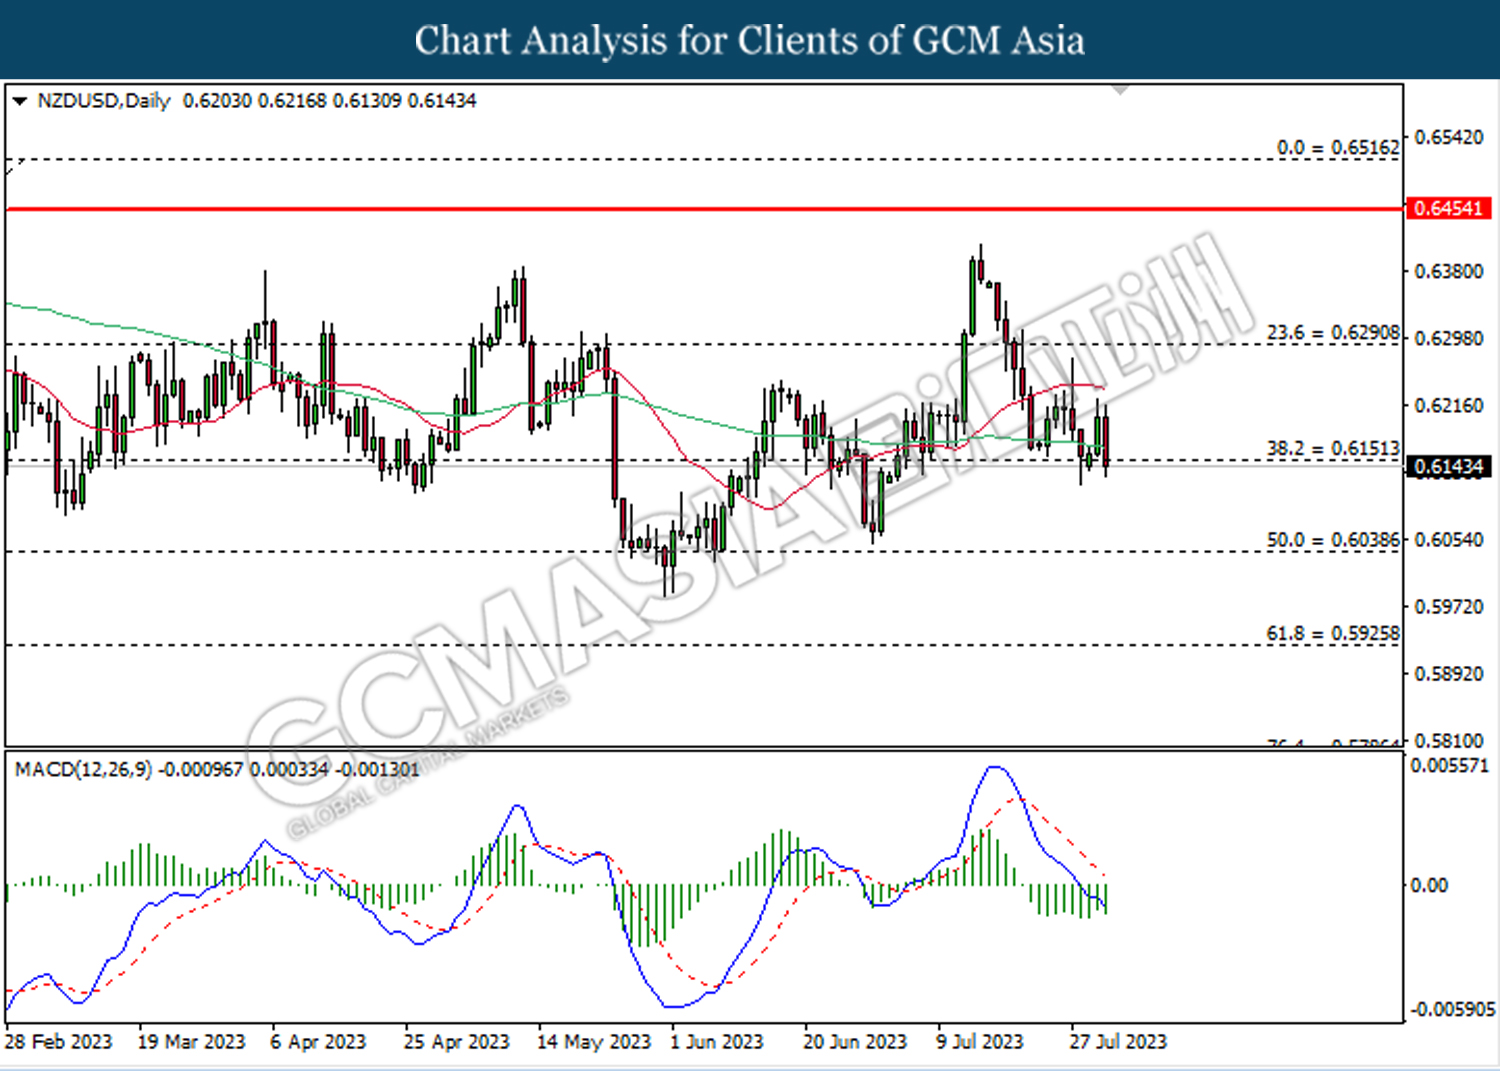1500x1071 pixels.
Task: Click the red 0.64541 price tag
Action: [x=1449, y=208]
